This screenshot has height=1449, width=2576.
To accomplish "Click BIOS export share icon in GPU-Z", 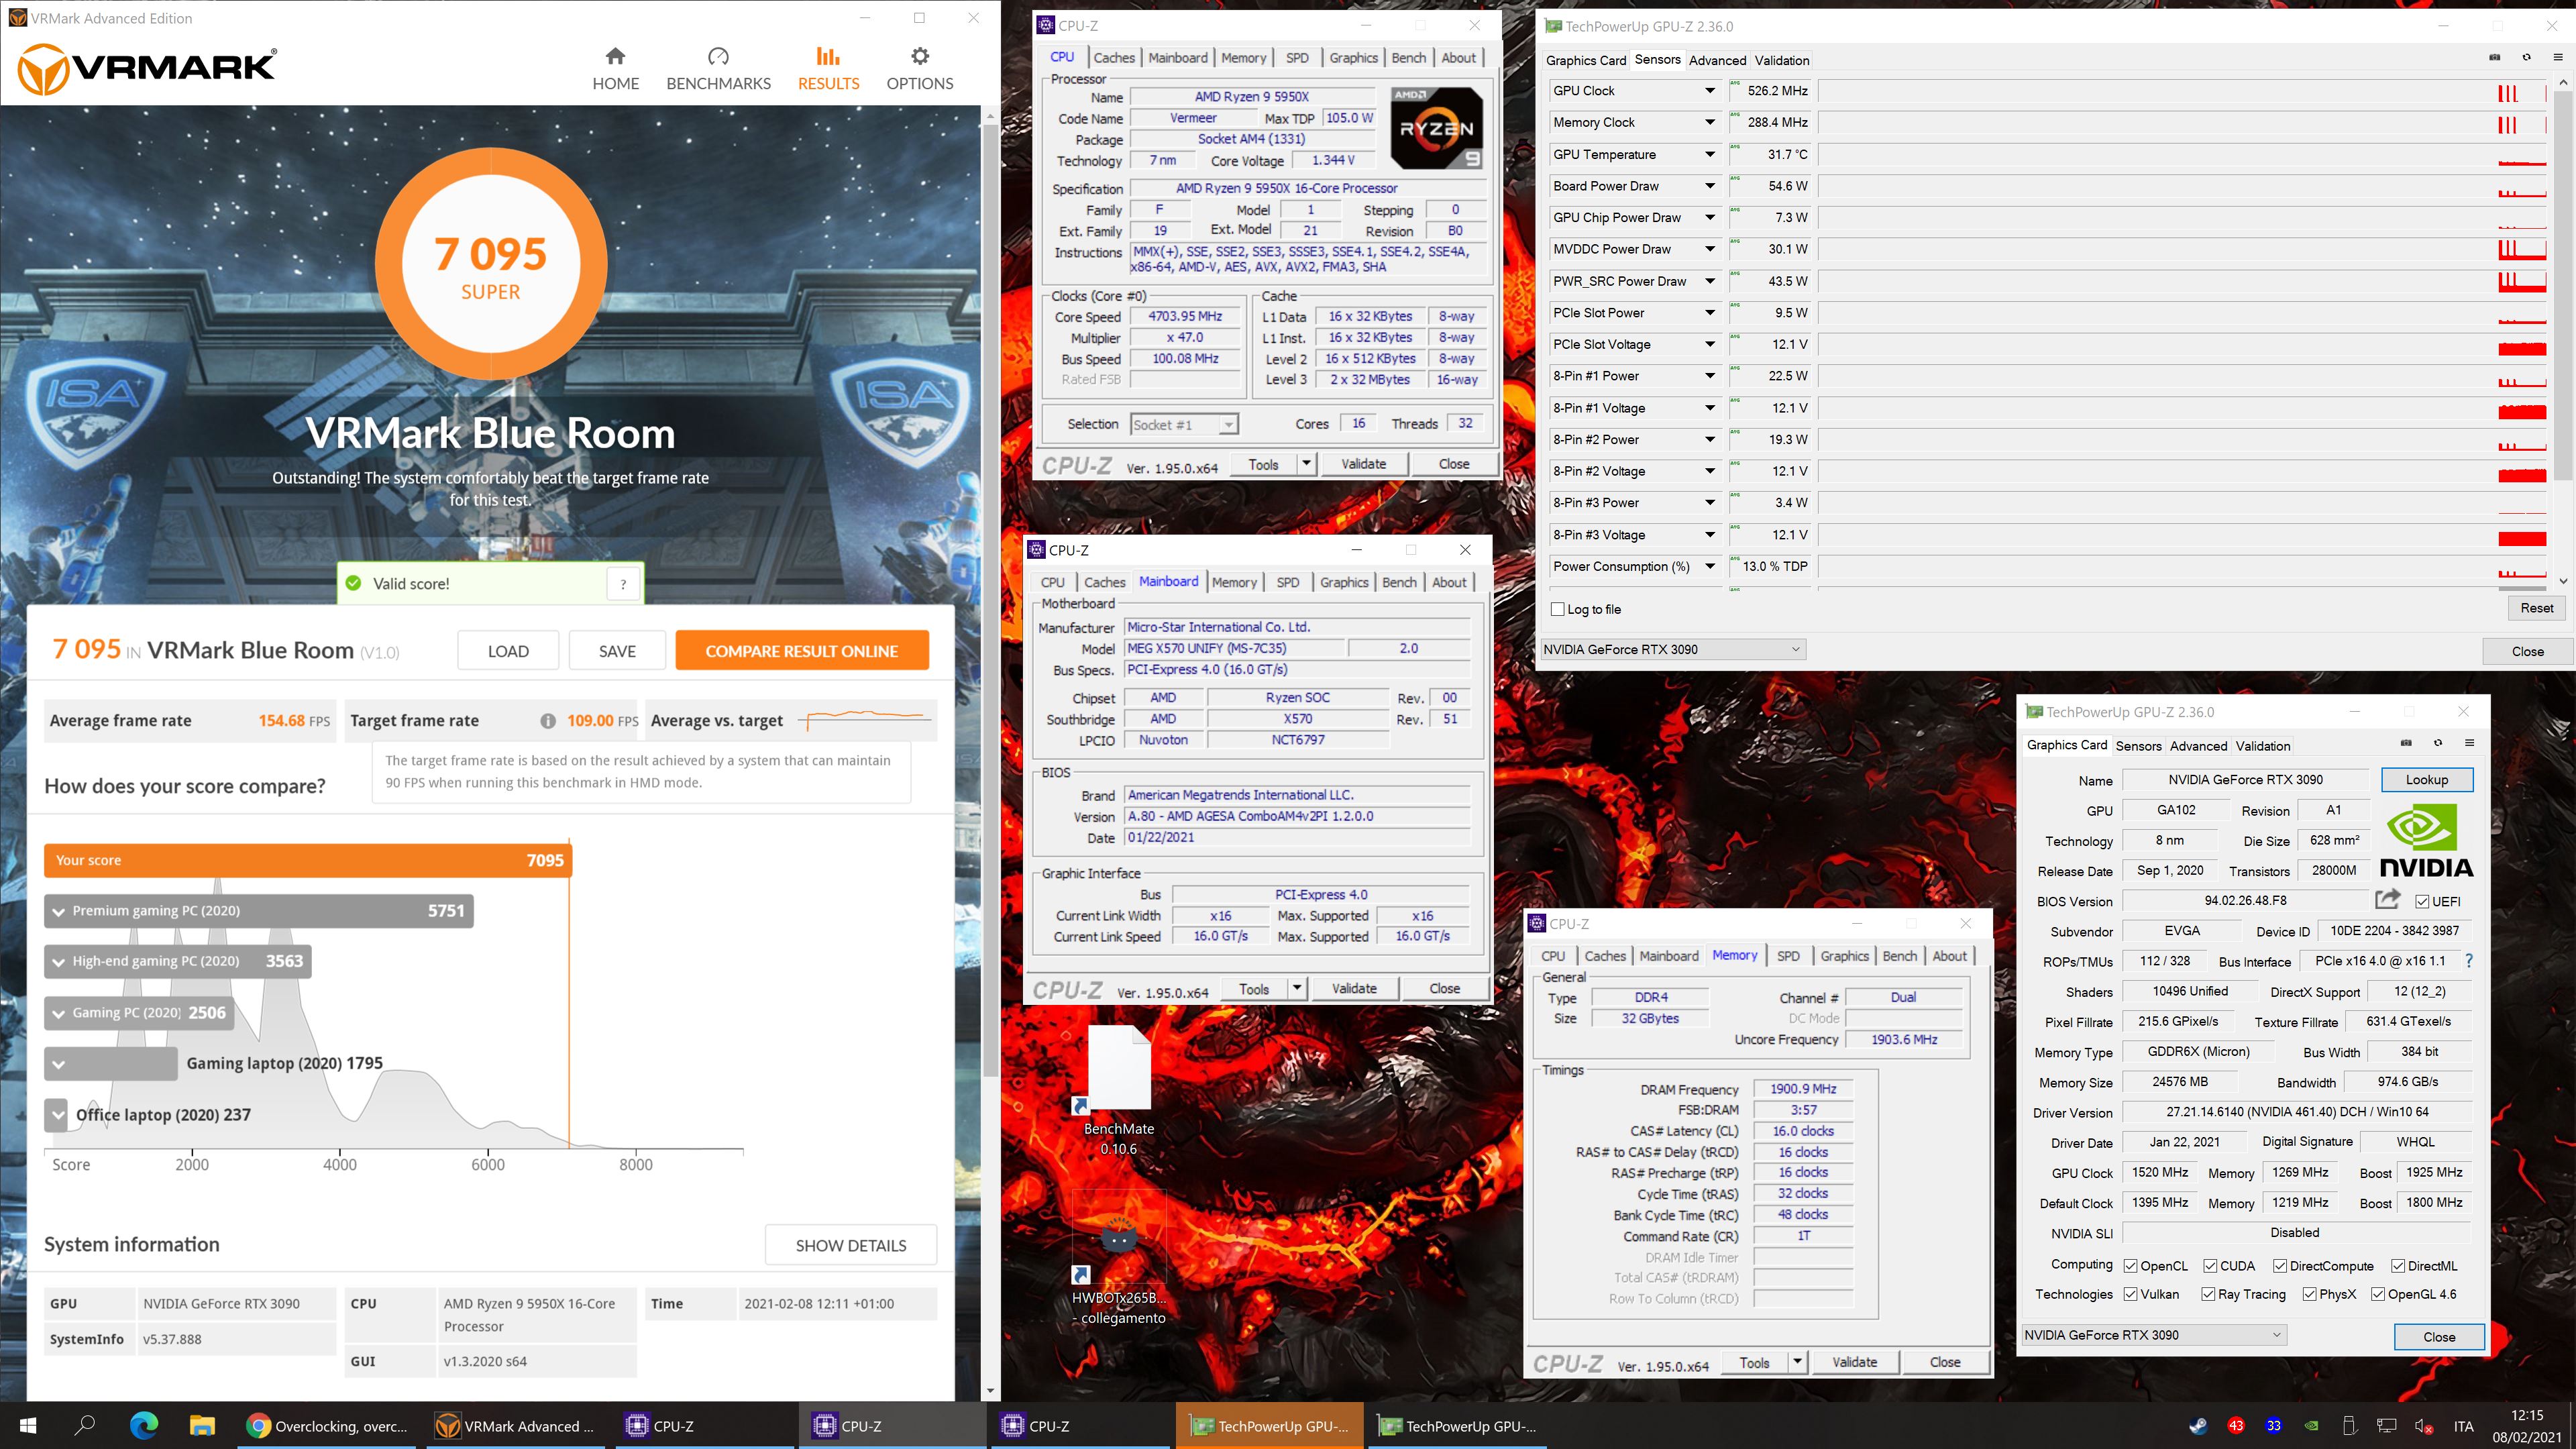I will pos(2387,899).
